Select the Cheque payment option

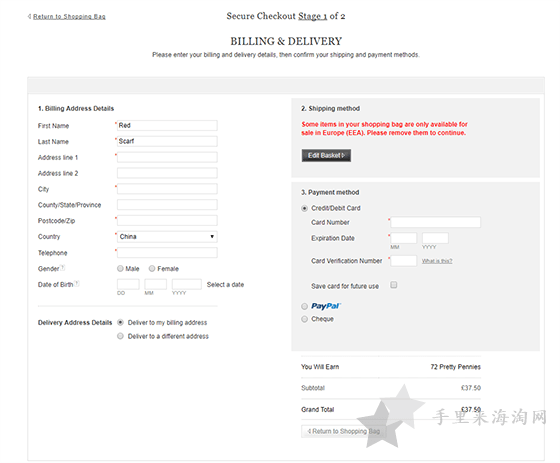pos(304,319)
